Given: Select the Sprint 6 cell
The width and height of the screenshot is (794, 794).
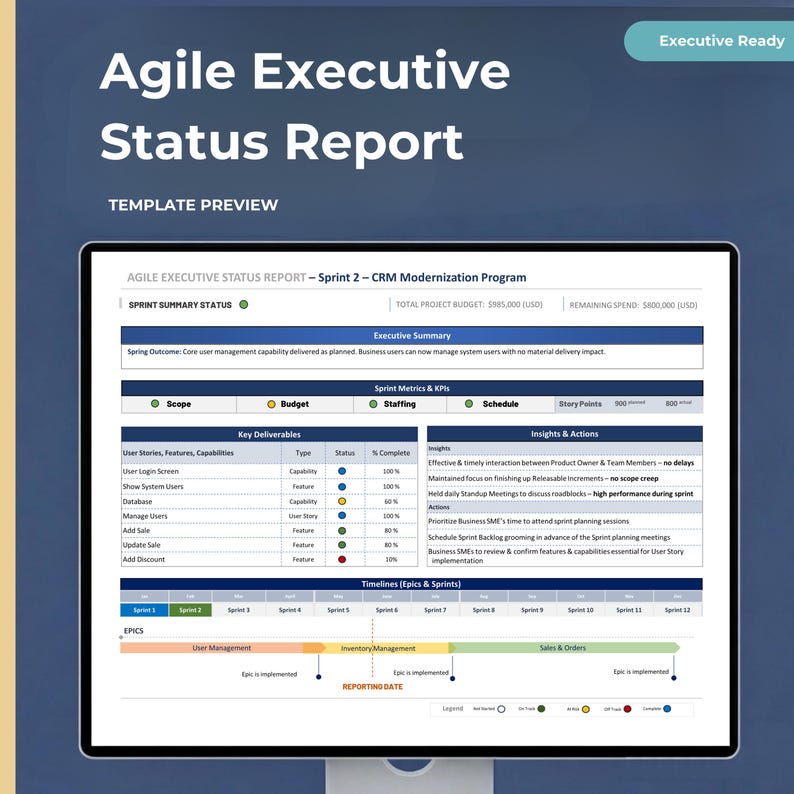Looking at the screenshot, I should tap(387, 610).
